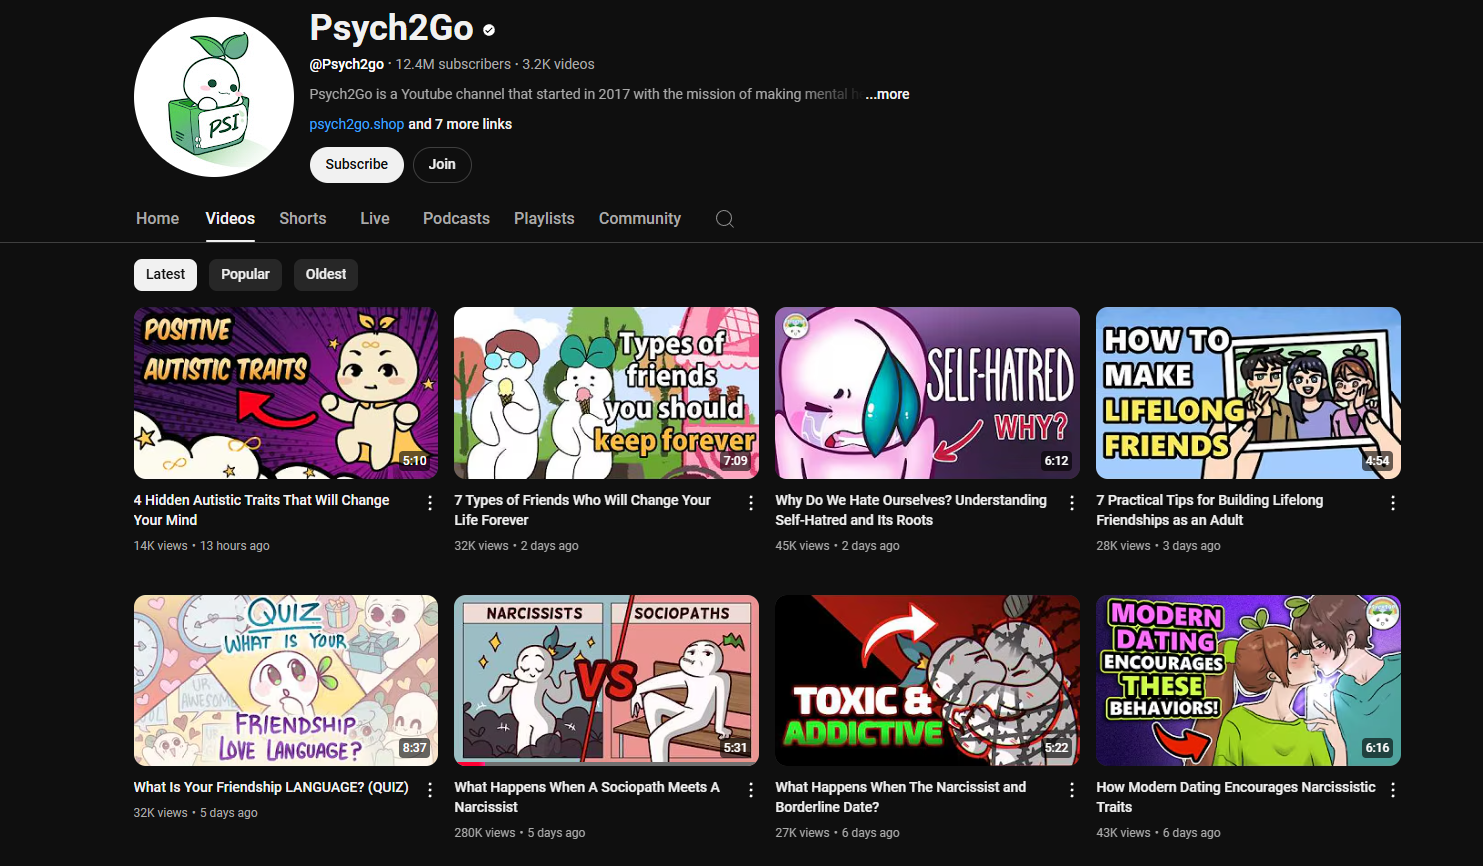Open title '7 Practical Tips for Building Lifelong'
Viewport: 1483px width, 866px height.
[1210, 510]
